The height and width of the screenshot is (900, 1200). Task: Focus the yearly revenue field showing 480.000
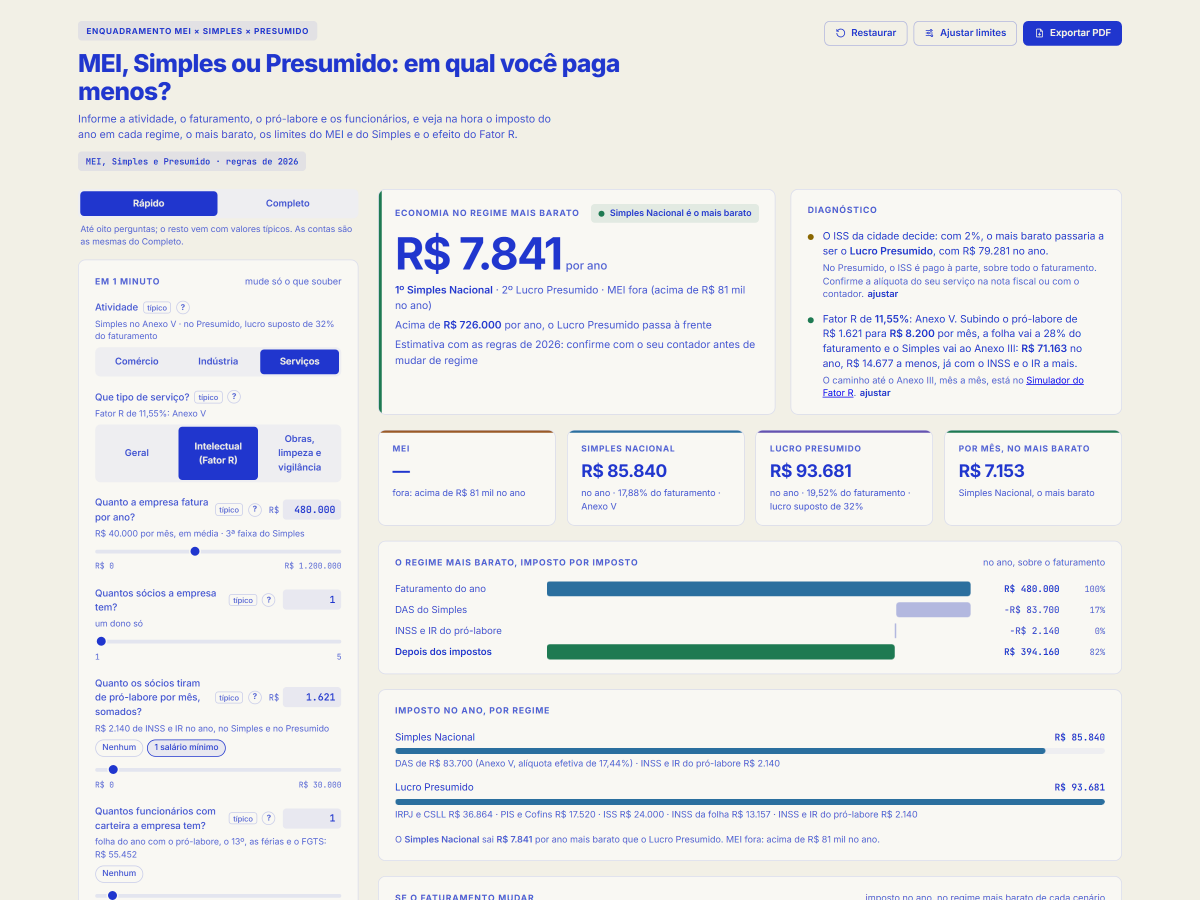tap(312, 510)
